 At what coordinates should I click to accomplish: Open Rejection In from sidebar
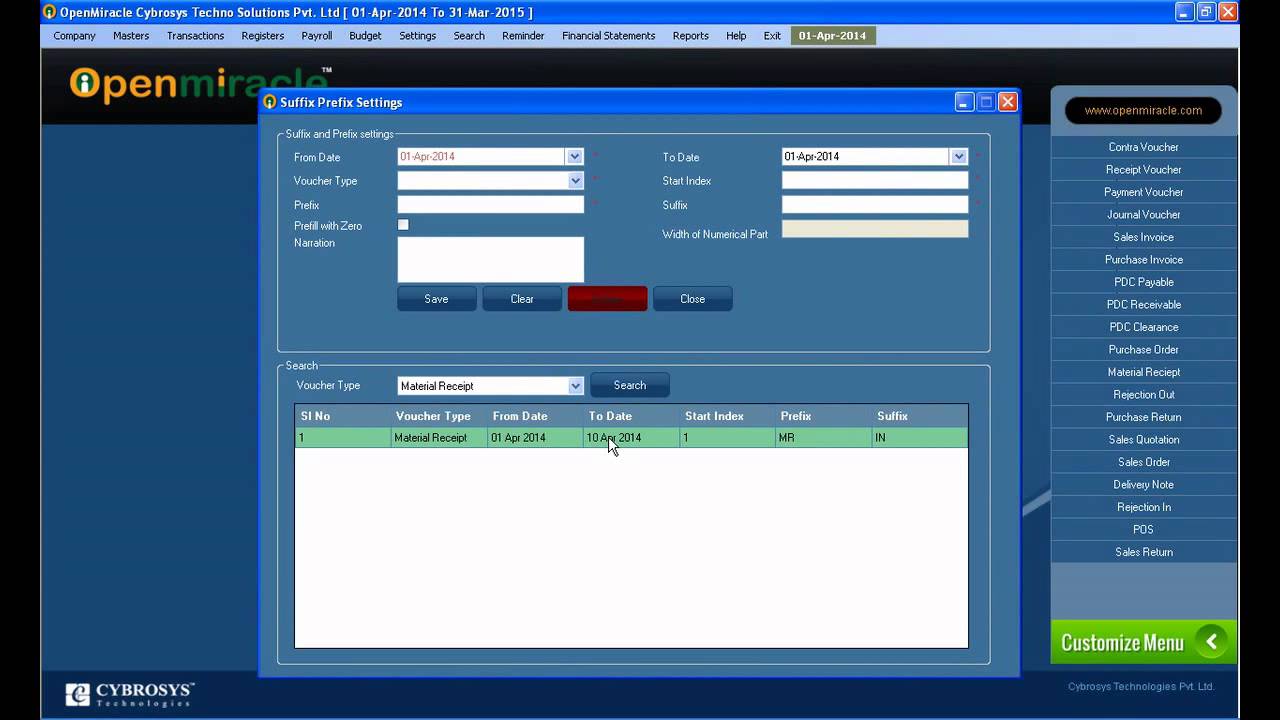click(x=1143, y=507)
